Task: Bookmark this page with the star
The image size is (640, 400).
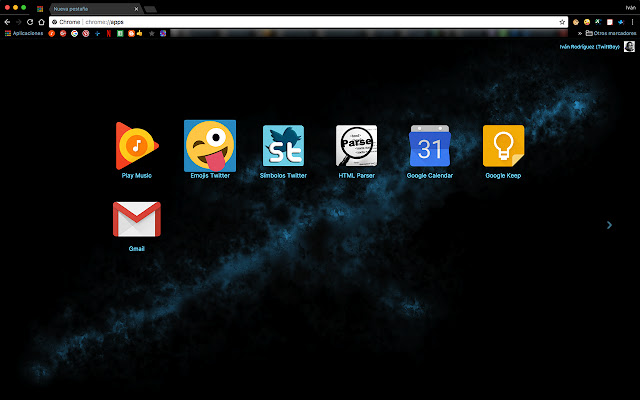Action: [562, 22]
